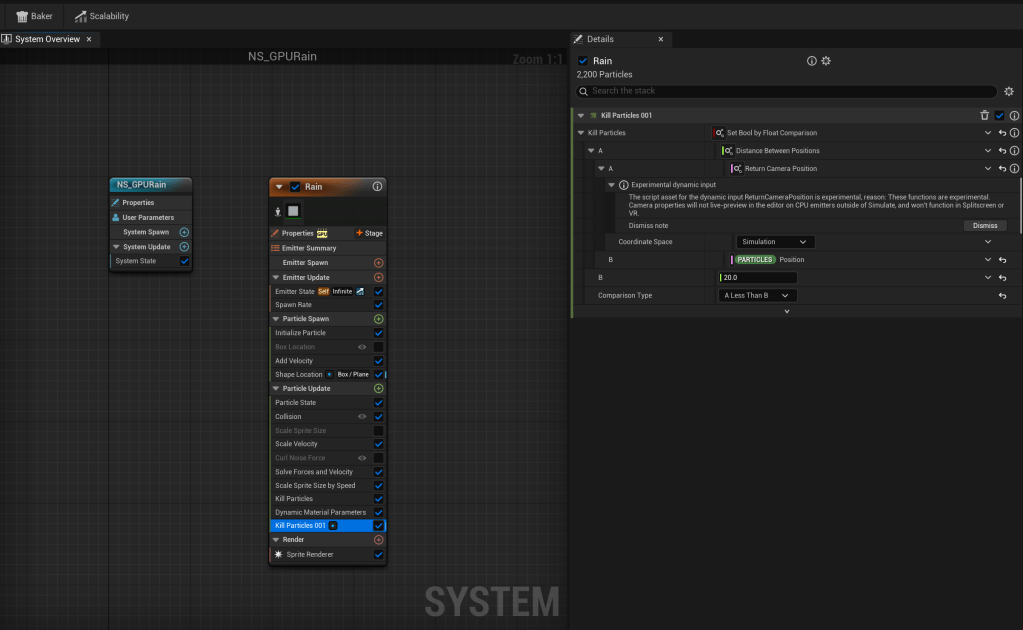Reset Comparison Type to default
This screenshot has height=630, width=1023.
(1001, 296)
